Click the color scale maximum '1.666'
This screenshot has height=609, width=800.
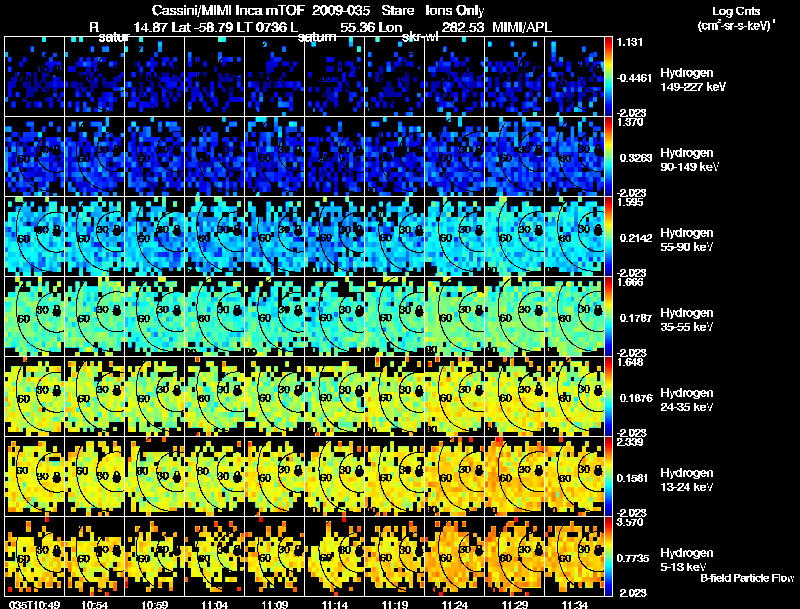630,282
